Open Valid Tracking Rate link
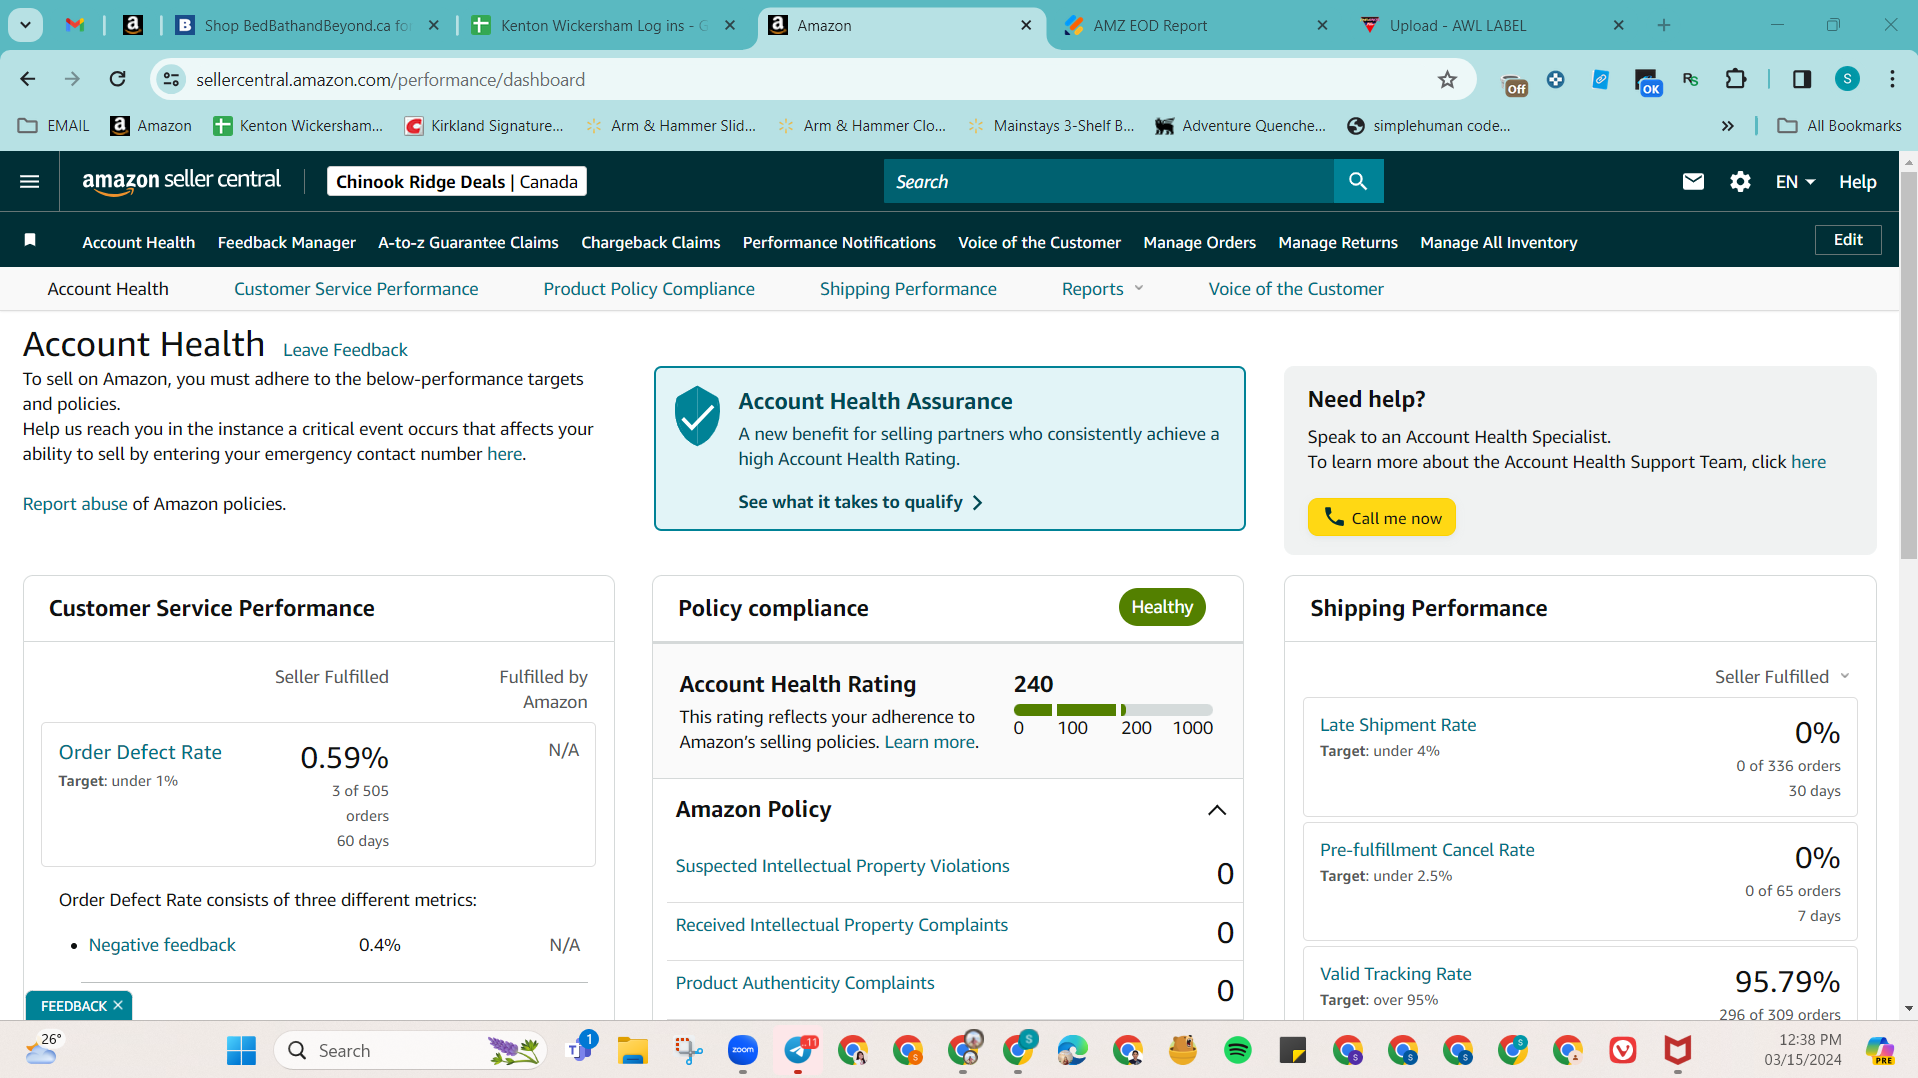The height and width of the screenshot is (1078, 1918). point(1396,974)
